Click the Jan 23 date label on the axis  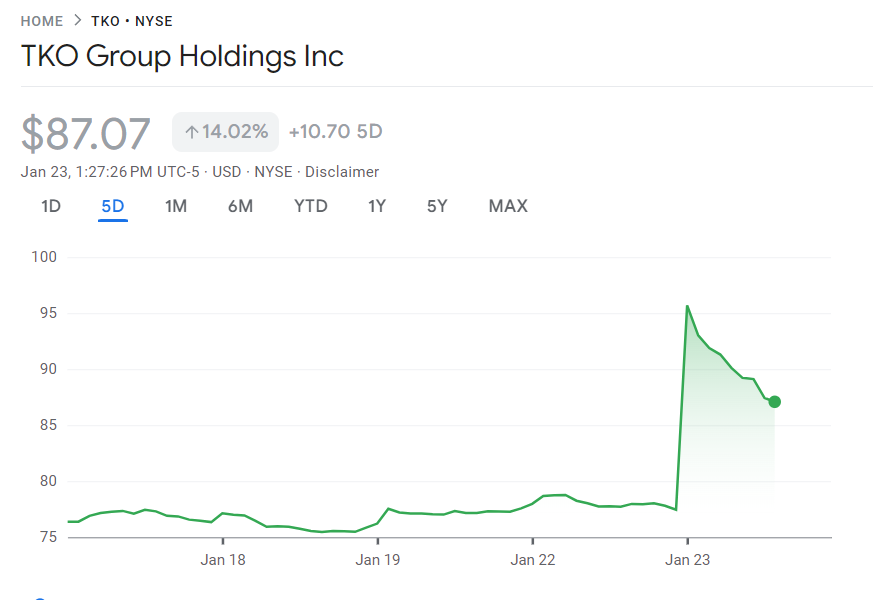pyautogui.click(x=688, y=560)
